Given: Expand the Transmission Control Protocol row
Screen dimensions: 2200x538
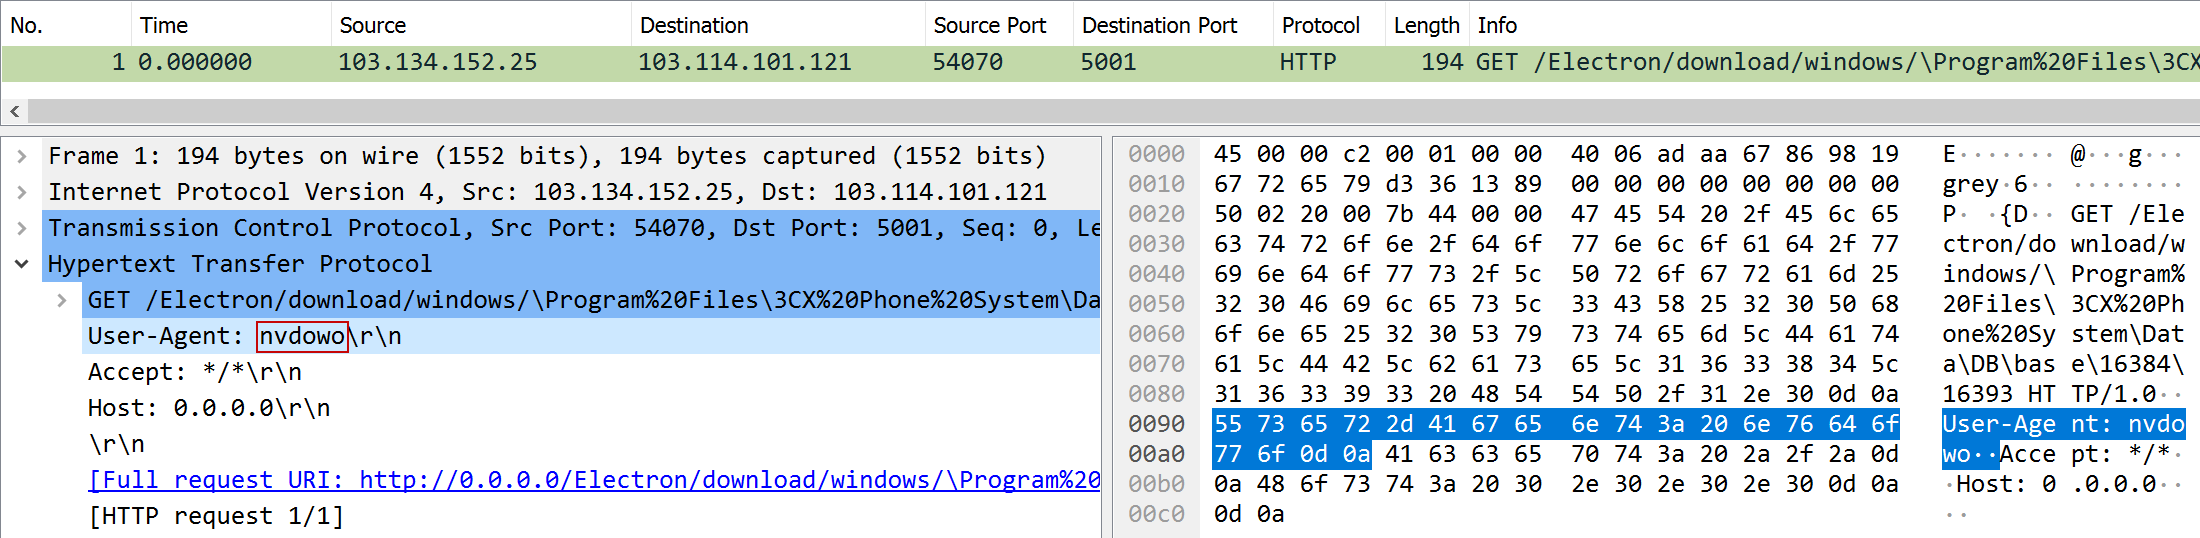Looking at the screenshot, I should 22,228.
